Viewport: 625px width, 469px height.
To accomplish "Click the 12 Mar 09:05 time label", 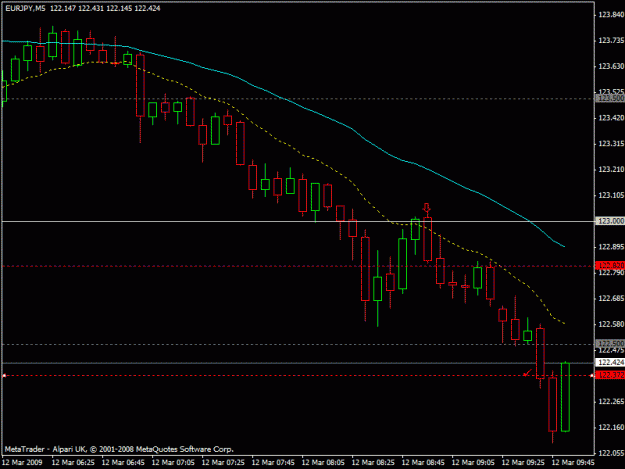I will pyautogui.click(x=473, y=463).
